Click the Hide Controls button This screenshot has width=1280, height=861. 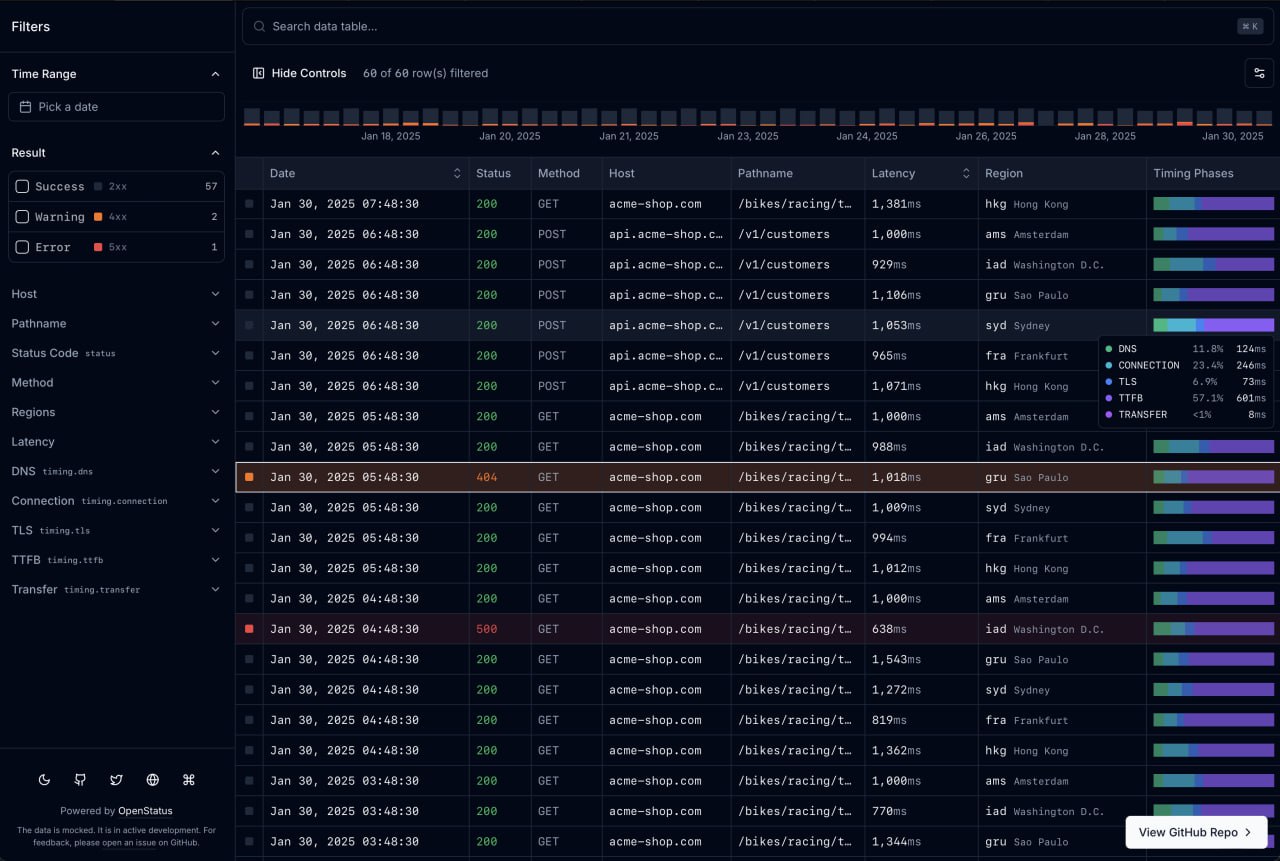pos(299,73)
